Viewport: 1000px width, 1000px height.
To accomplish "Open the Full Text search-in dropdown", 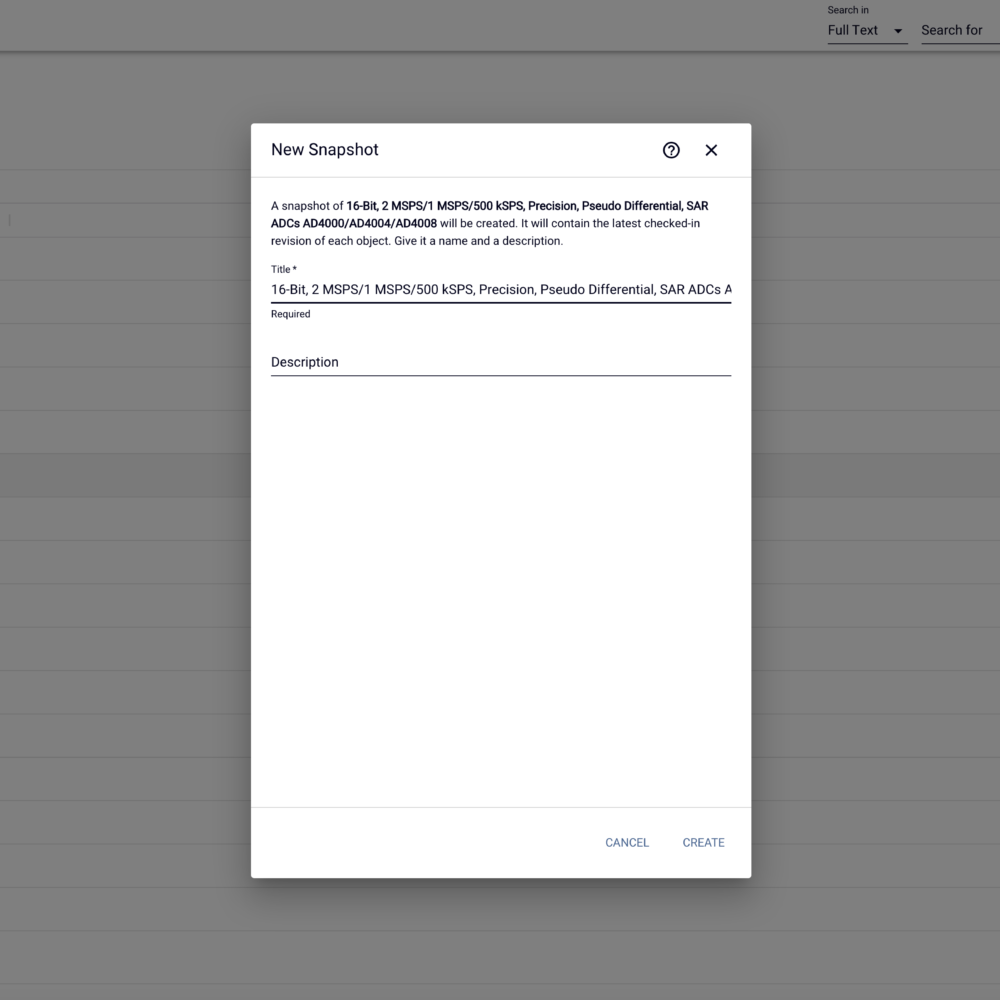I will [x=867, y=31].
